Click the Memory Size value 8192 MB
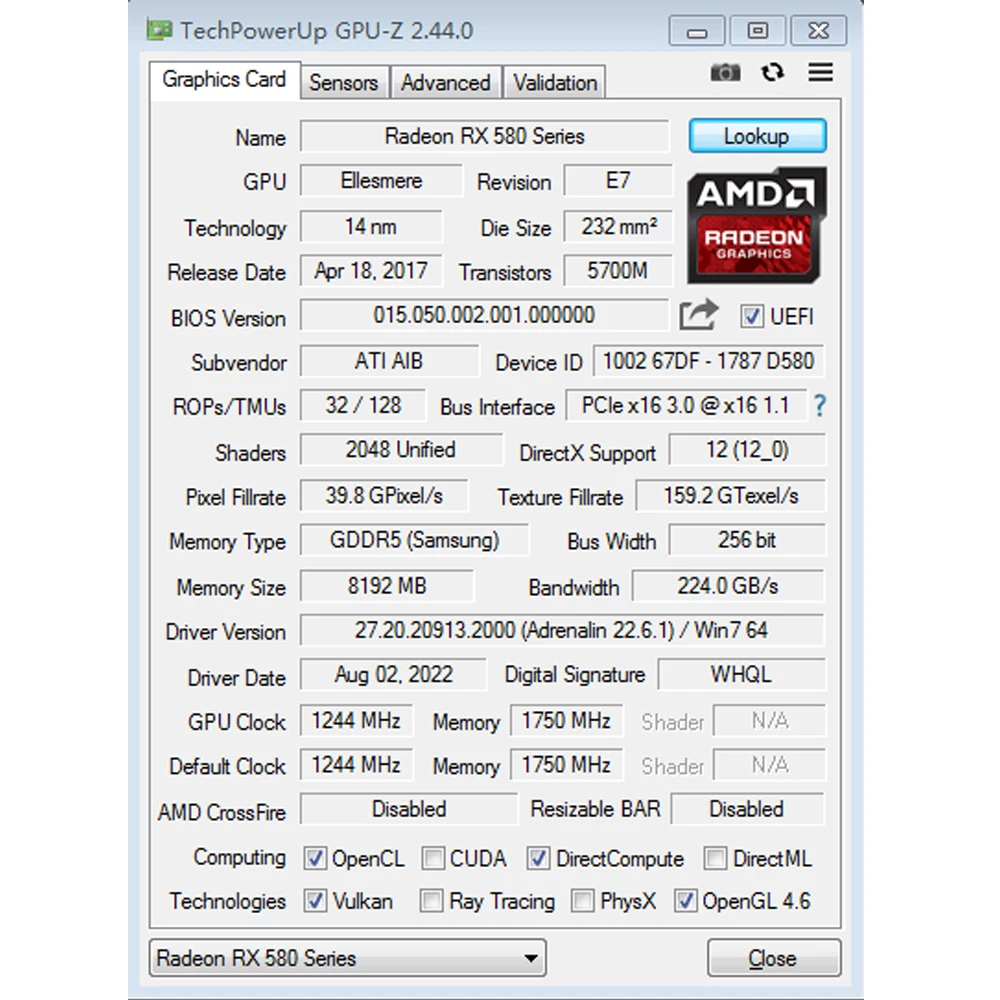Image resolution: width=1000 pixels, height=1000 pixels. point(387,585)
